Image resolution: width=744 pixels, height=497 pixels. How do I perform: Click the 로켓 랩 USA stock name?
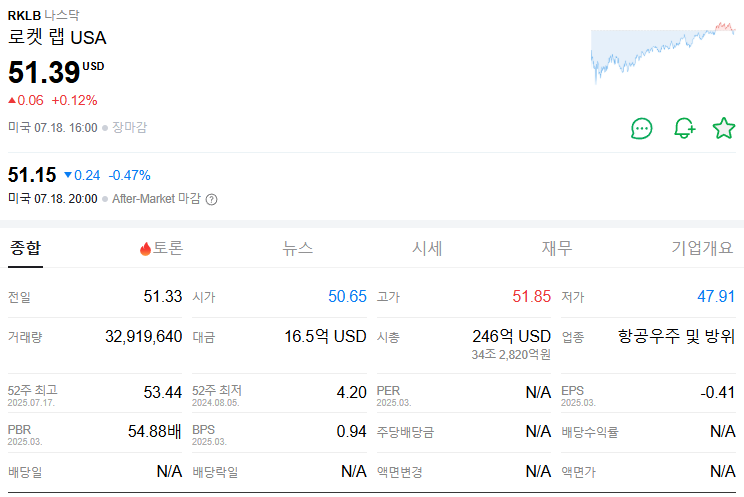(57, 38)
